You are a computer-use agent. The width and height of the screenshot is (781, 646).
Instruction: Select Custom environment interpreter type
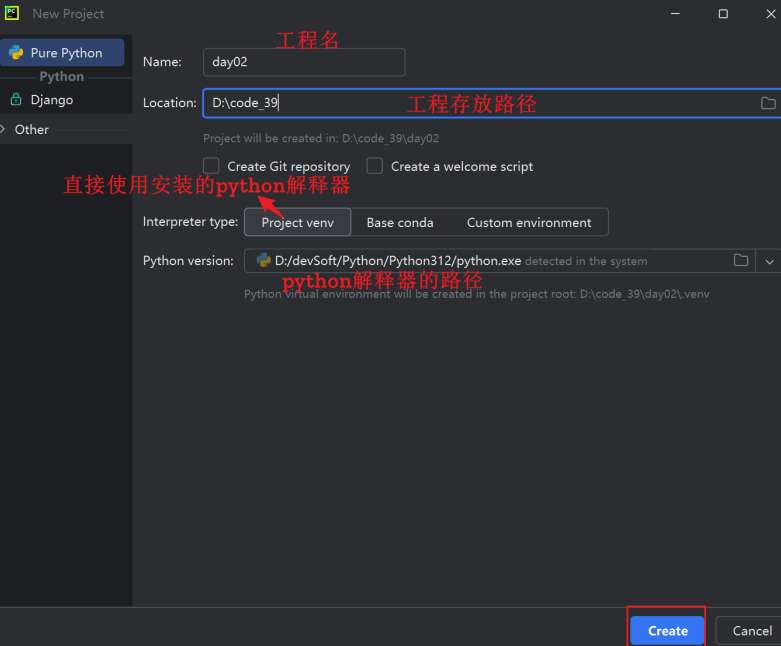pyautogui.click(x=529, y=222)
